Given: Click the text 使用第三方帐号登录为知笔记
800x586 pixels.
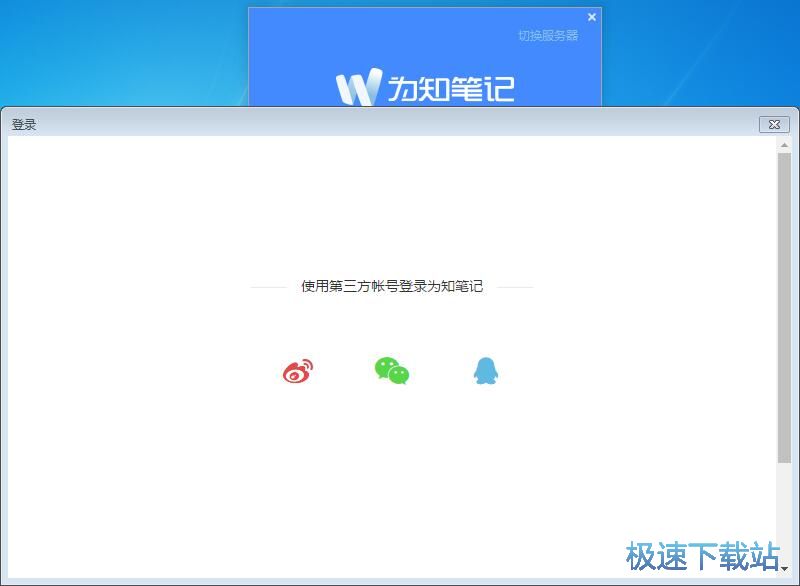Looking at the screenshot, I should [x=392, y=286].
